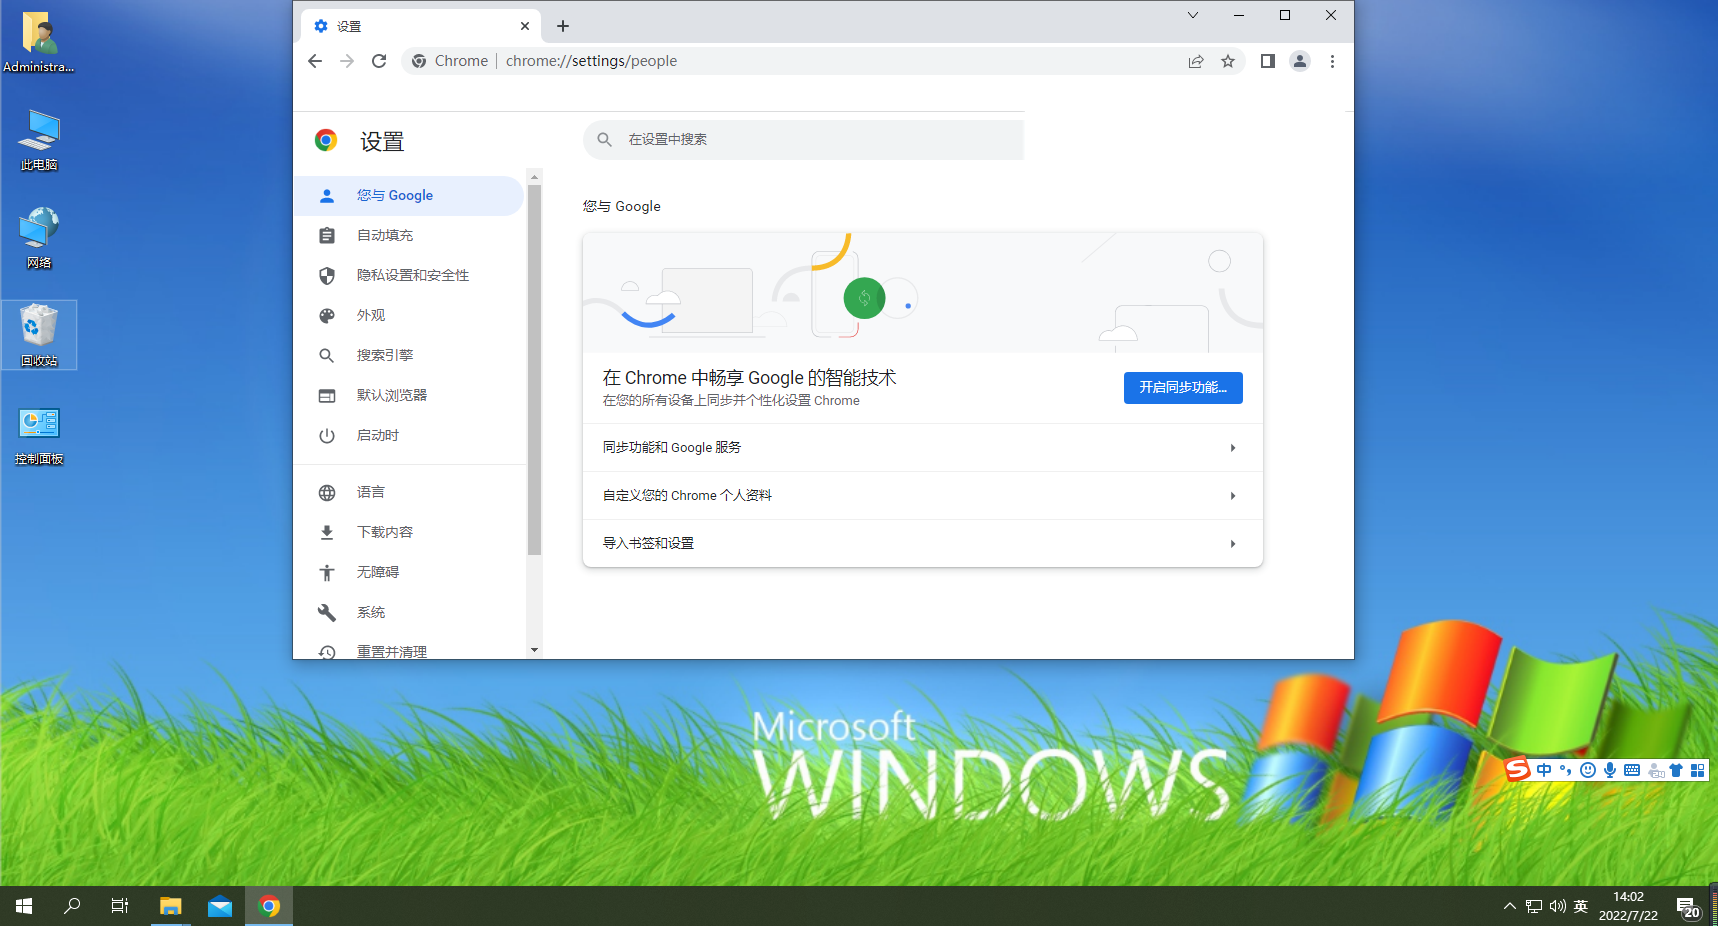Click Sogou microphone voice input
Image resolution: width=1718 pixels, height=926 pixels.
(1610, 770)
